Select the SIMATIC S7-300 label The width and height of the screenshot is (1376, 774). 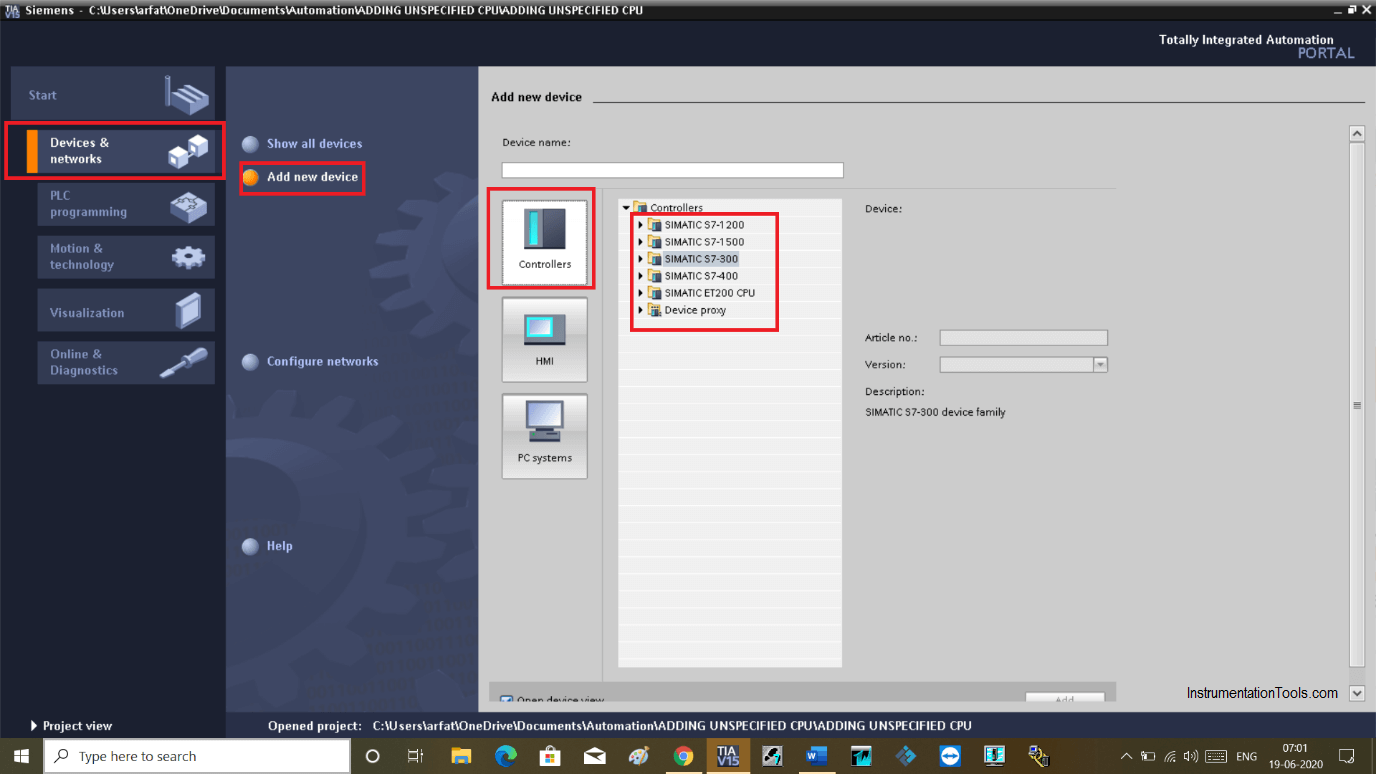pos(701,259)
